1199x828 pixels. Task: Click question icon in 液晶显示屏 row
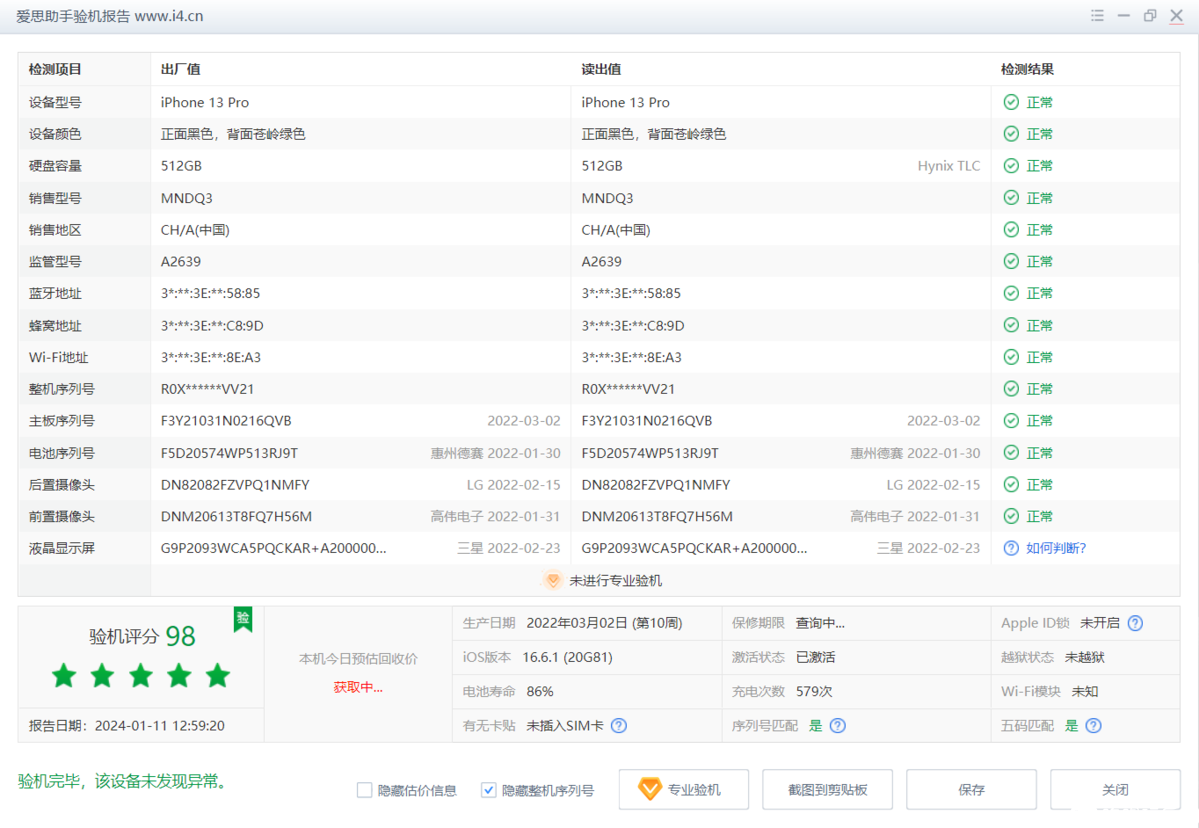pyautogui.click(x=1011, y=548)
